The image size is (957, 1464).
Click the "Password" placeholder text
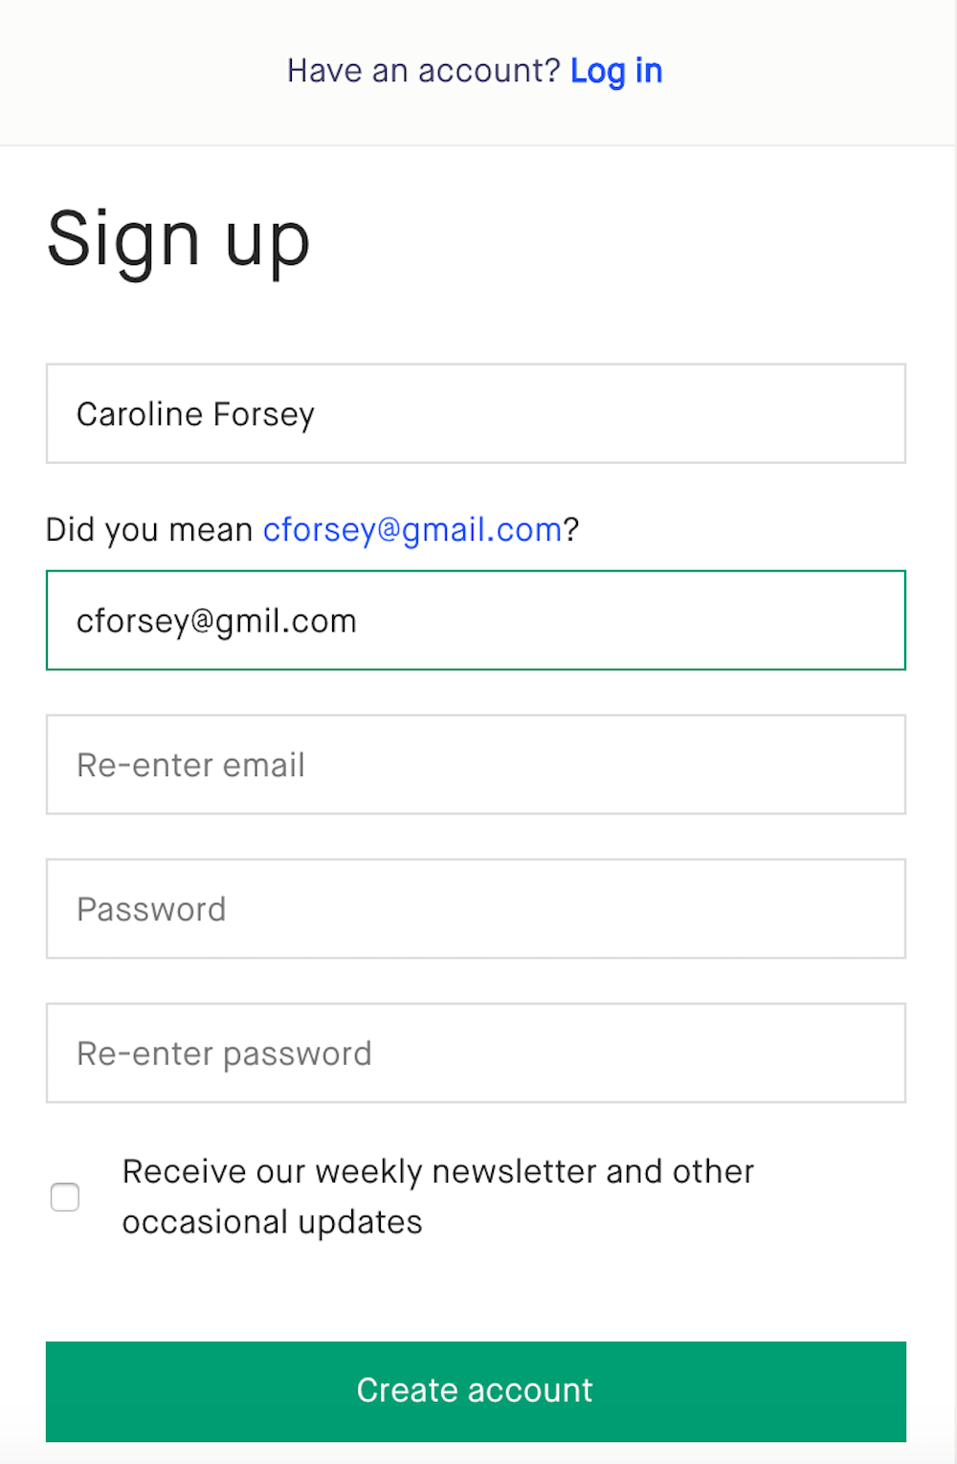[x=151, y=909]
